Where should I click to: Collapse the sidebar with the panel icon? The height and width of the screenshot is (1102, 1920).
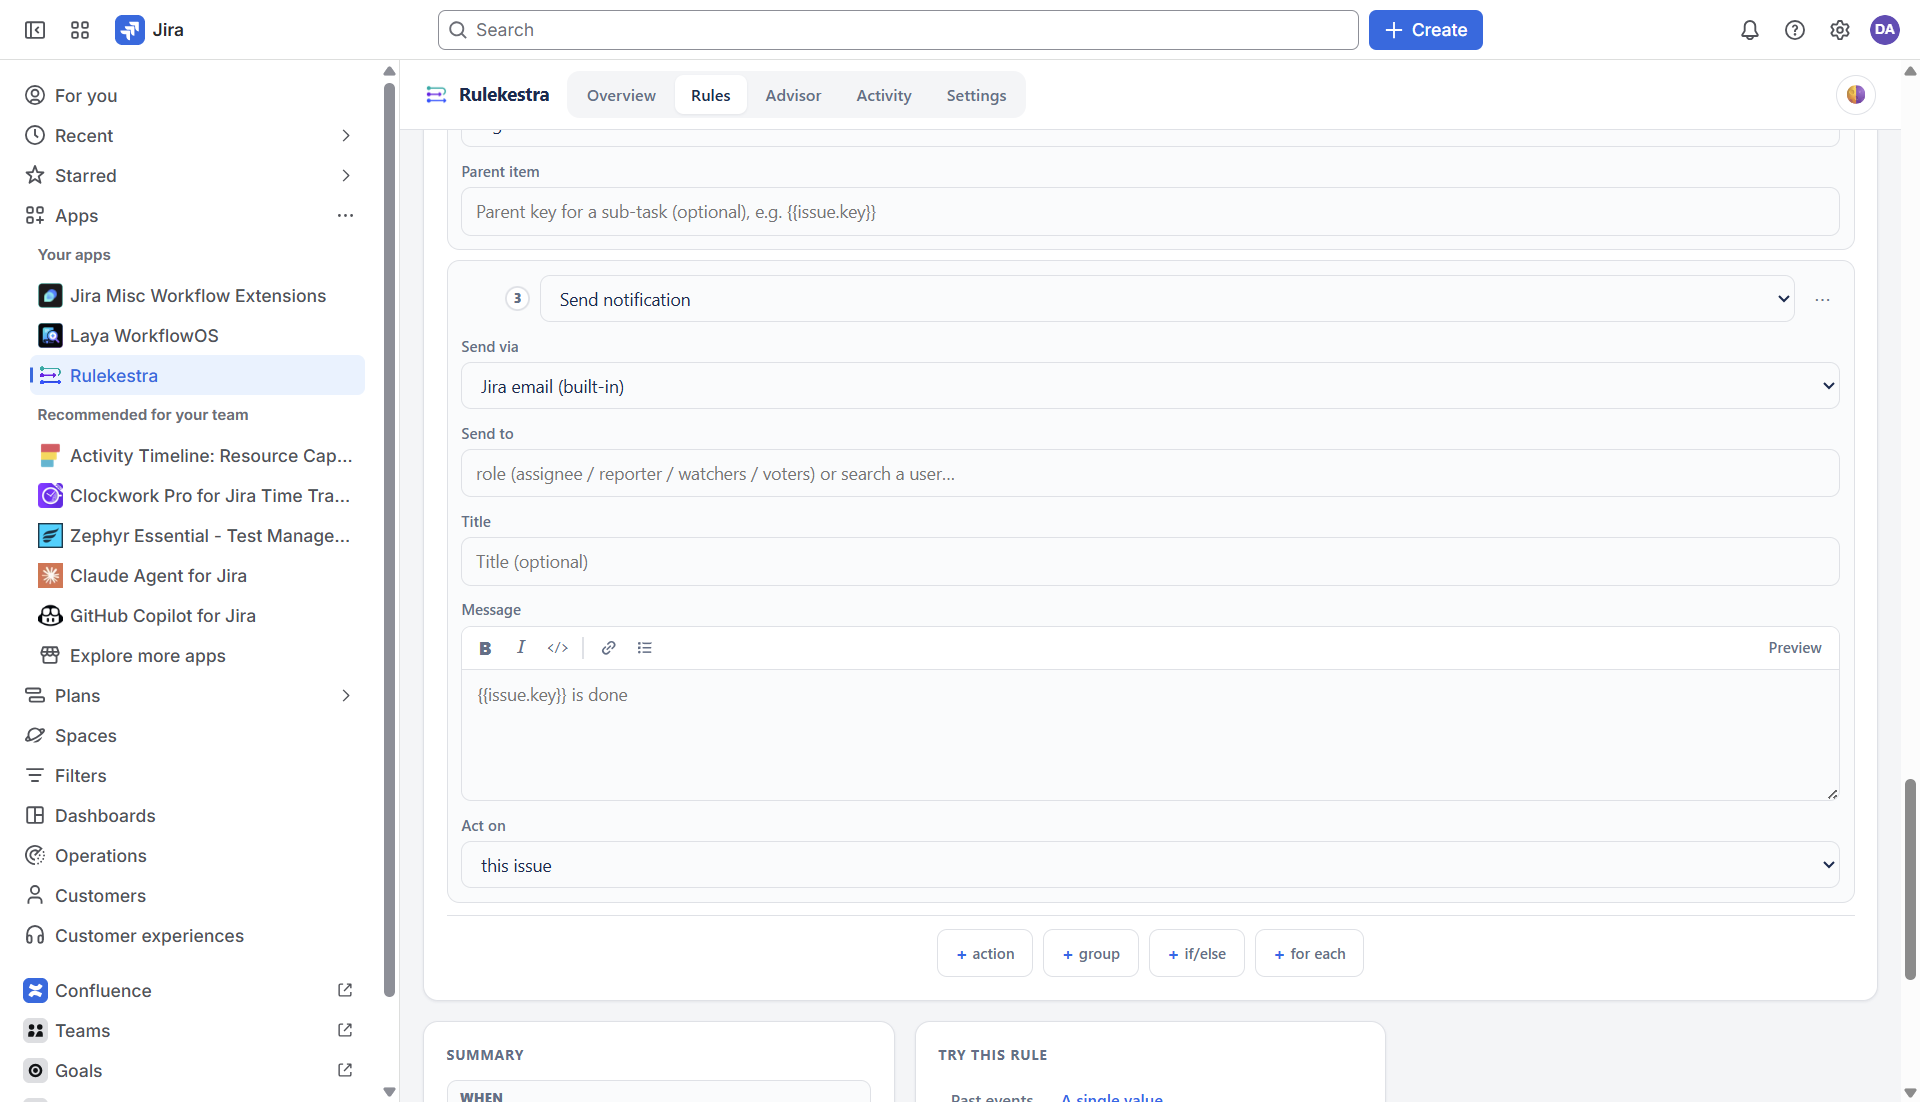[35, 30]
